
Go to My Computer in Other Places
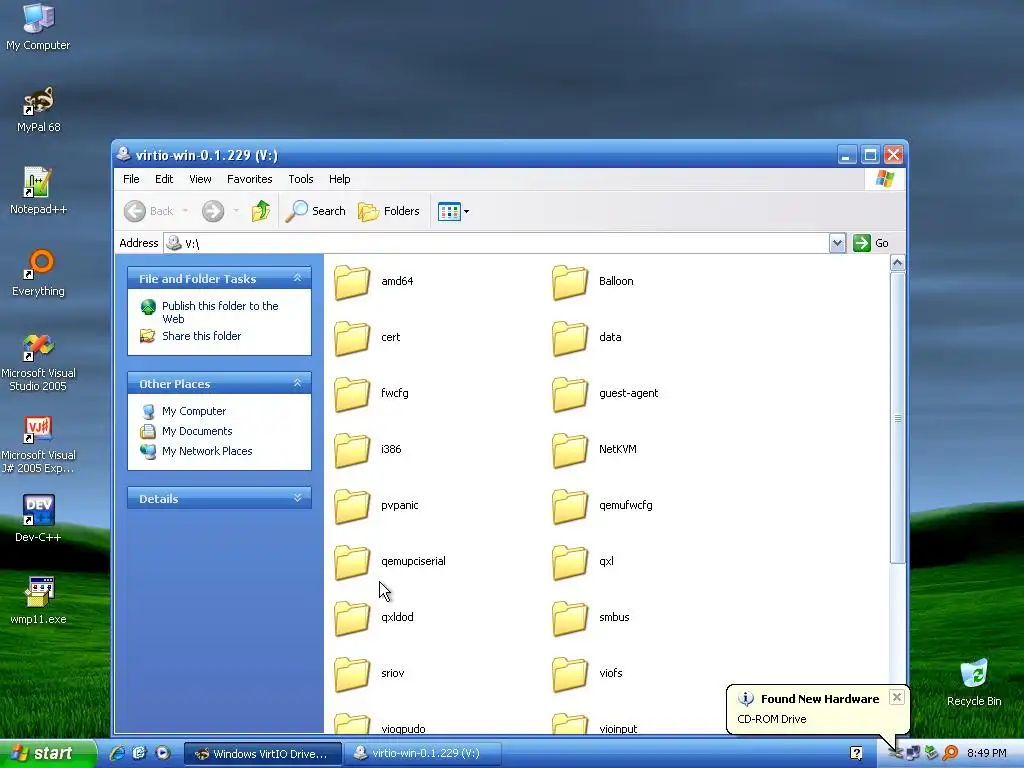tap(194, 411)
